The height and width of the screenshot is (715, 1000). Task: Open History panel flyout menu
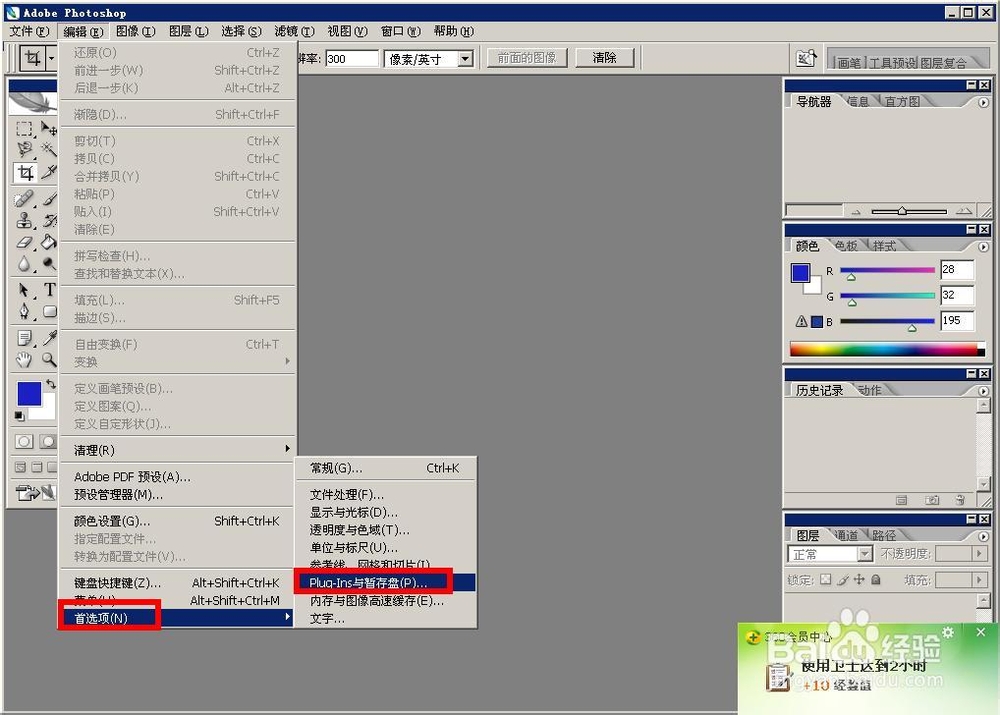[983, 390]
